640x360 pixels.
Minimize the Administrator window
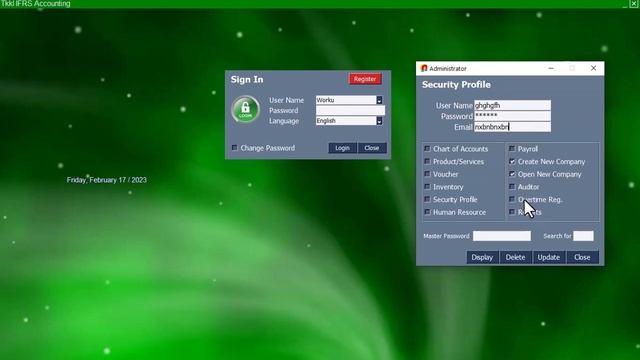(x=551, y=68)
